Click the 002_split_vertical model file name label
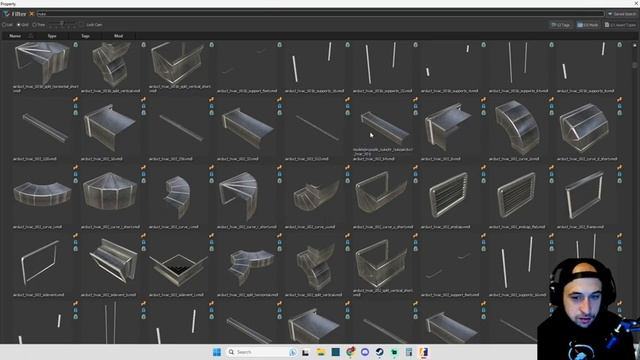Screen dimensions: 640x360 (x=313, y=295)
